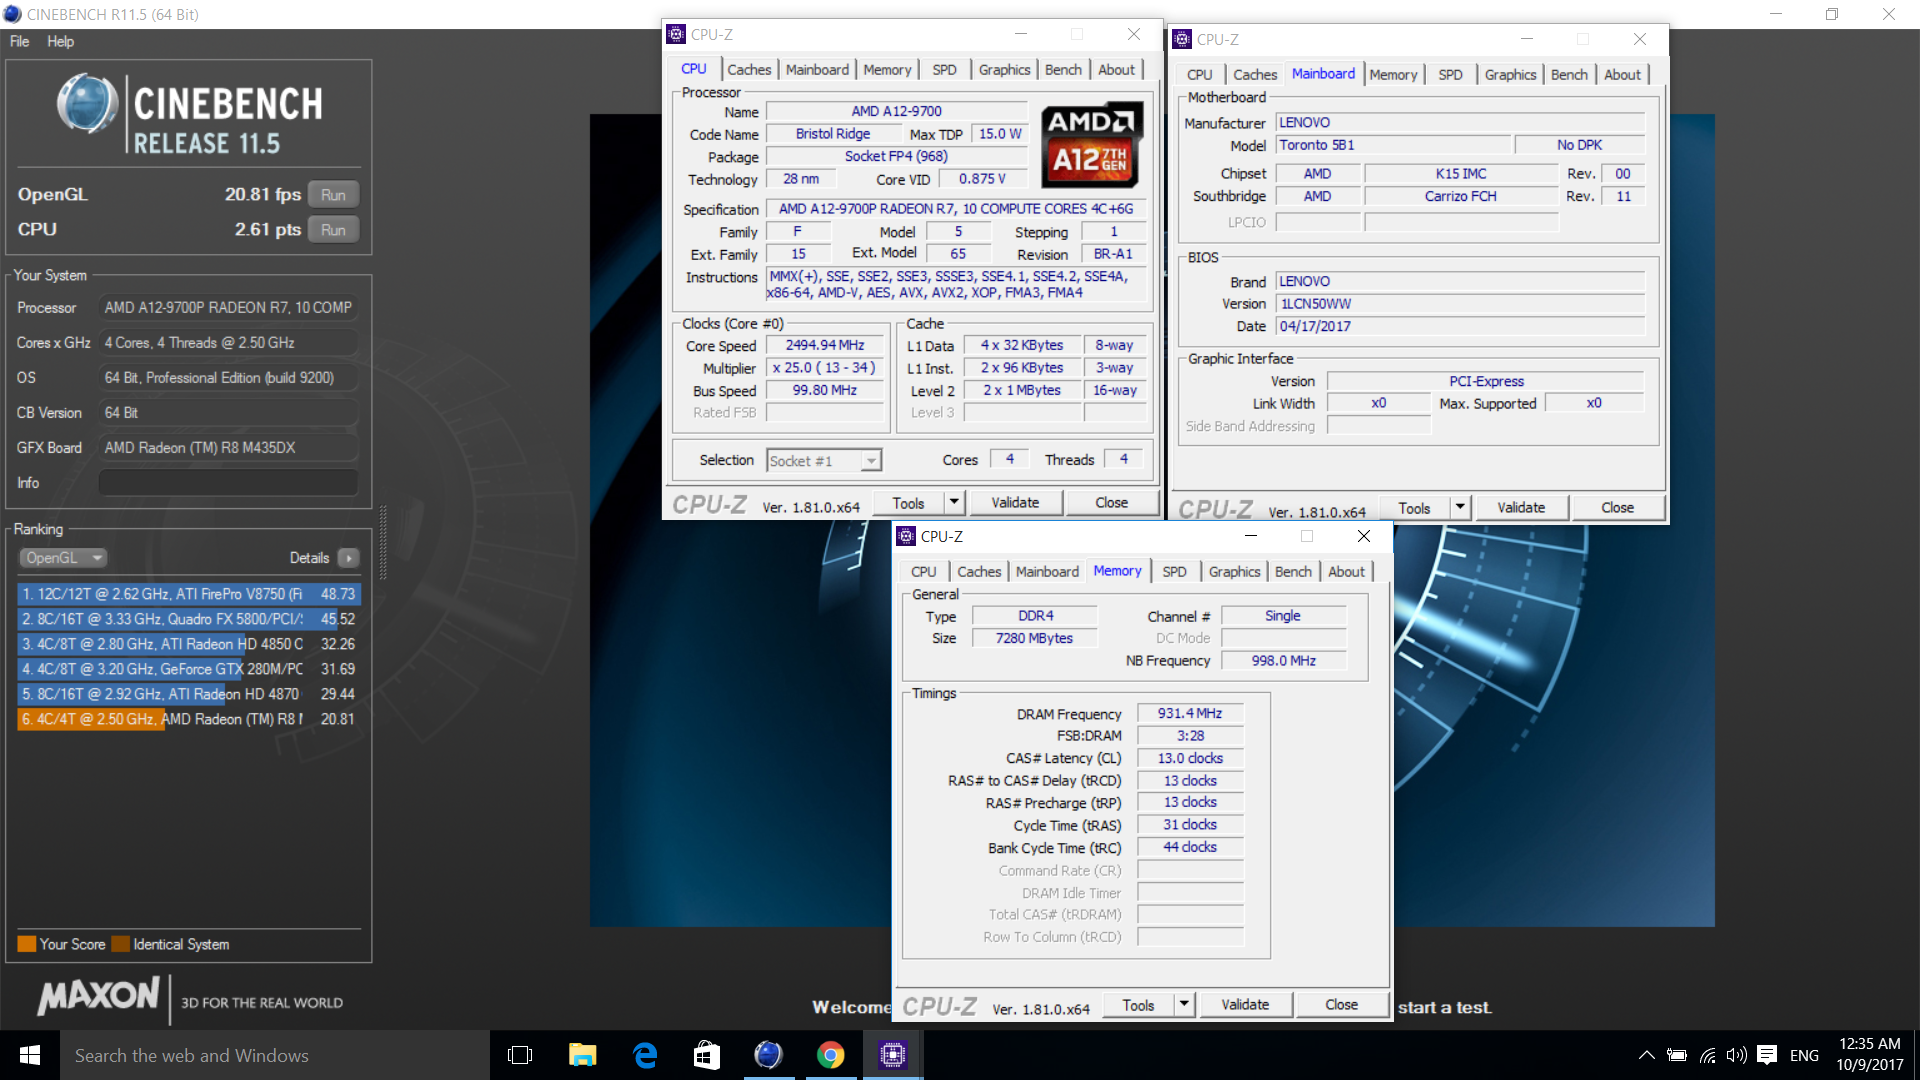Screen dimensions: 1920x1080
Task: Select the rank 4 GeForce GTX 280M entry
Action: tap(189, 669)
